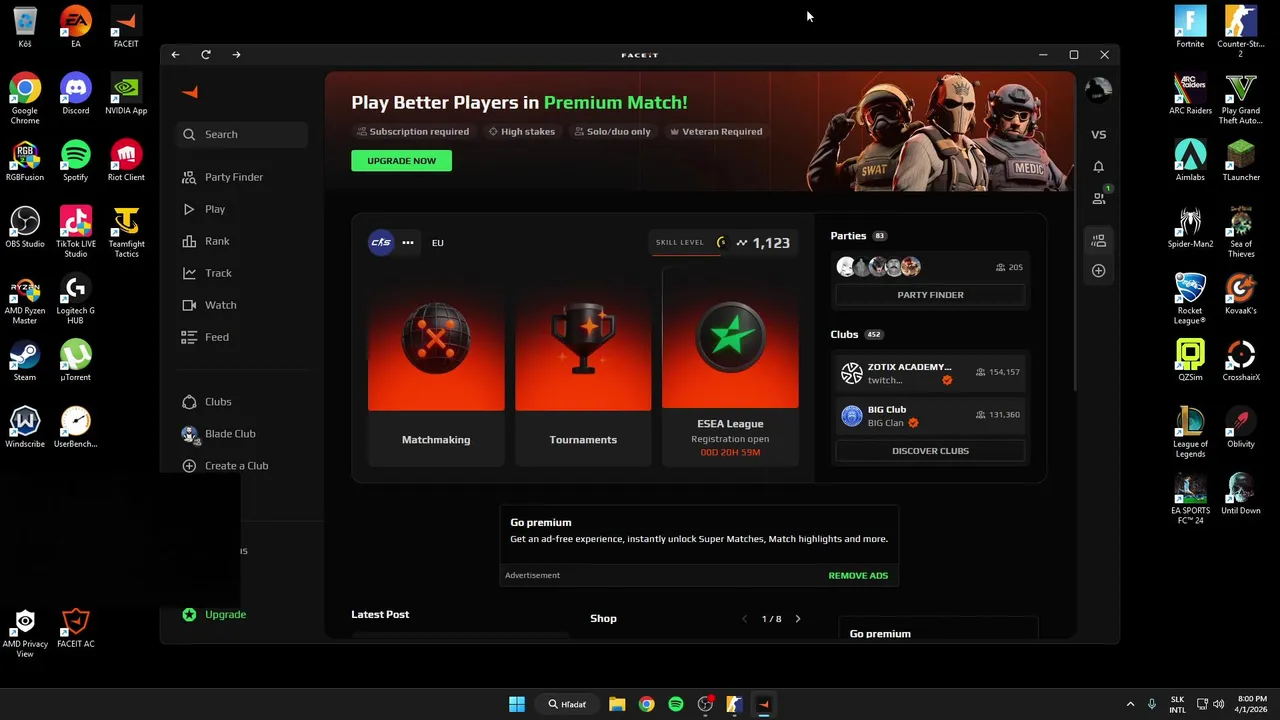Screen dimensions: 1280x720
Task: Open the three-dot game options menu
Action: (408, 243)
